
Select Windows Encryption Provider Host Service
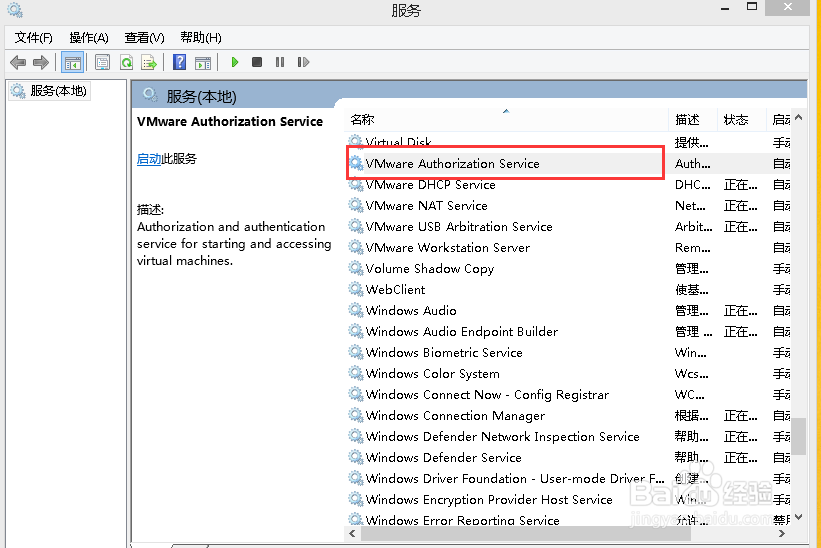[568, 499]
